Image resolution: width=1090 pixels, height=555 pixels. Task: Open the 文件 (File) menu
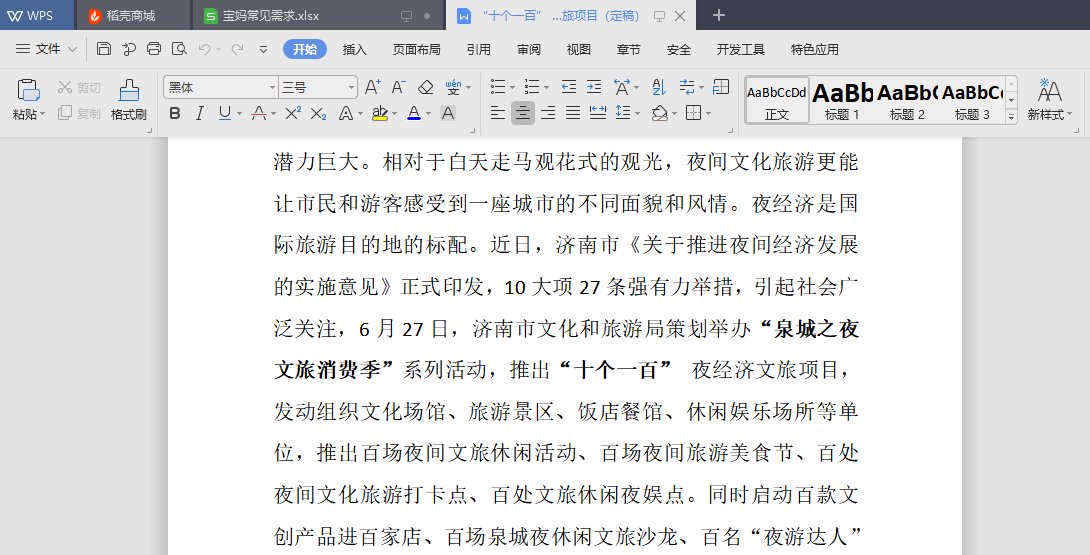coord(47,49)
